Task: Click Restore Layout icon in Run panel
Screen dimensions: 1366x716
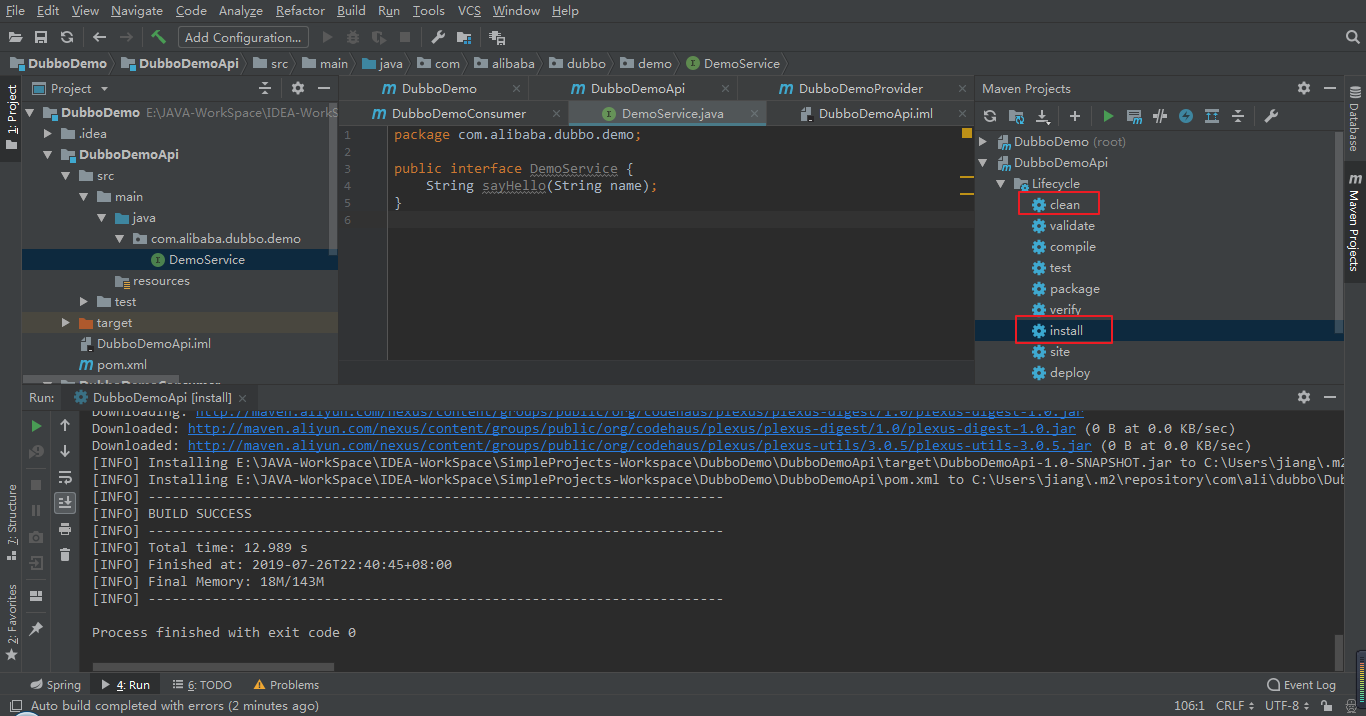Action: [37, 596]
